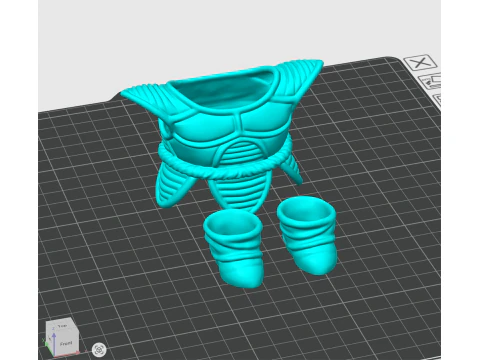Select the left cyan boot model

(234, 248)
